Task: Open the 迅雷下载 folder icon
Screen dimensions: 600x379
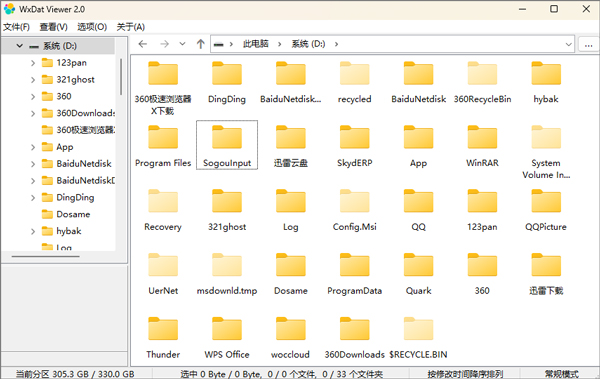Action: [x=546, y=265]
